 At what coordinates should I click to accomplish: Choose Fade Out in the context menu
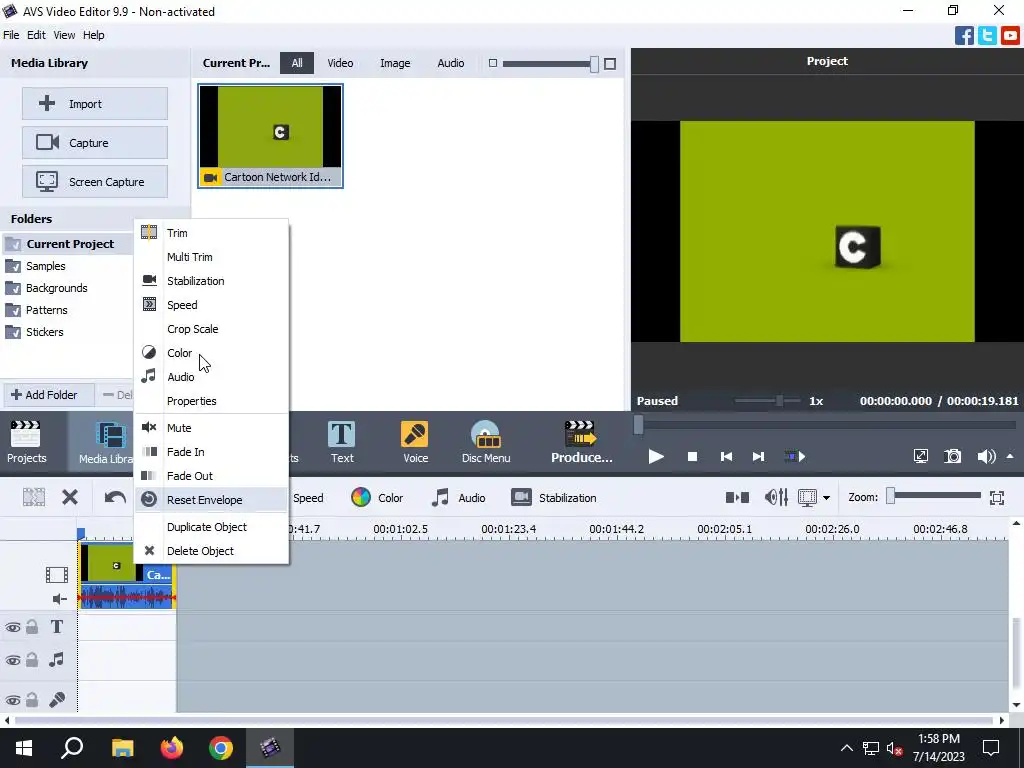coord(211,476)
